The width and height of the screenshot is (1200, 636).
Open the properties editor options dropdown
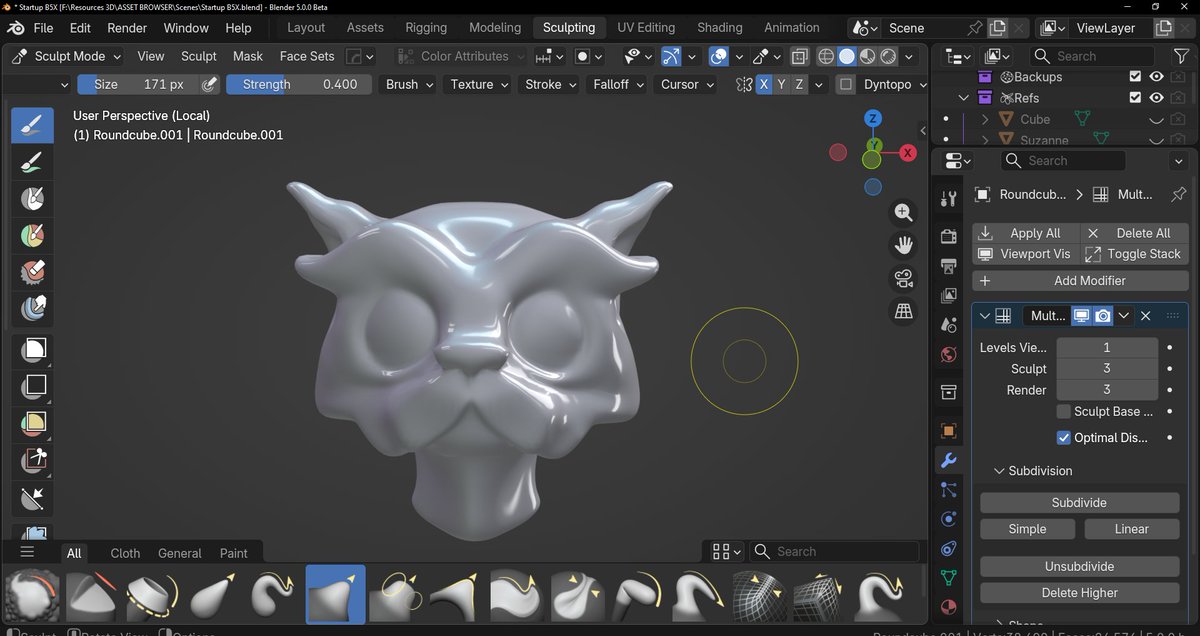pos(1179,160)
